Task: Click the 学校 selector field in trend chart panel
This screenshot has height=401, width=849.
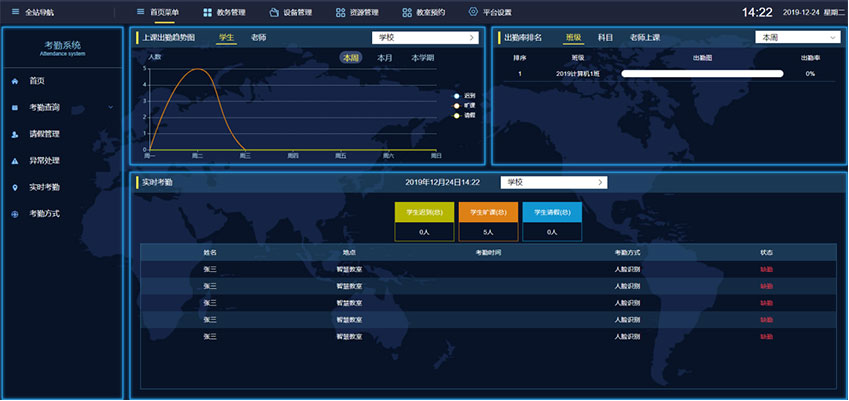Action: coord(425,37)
